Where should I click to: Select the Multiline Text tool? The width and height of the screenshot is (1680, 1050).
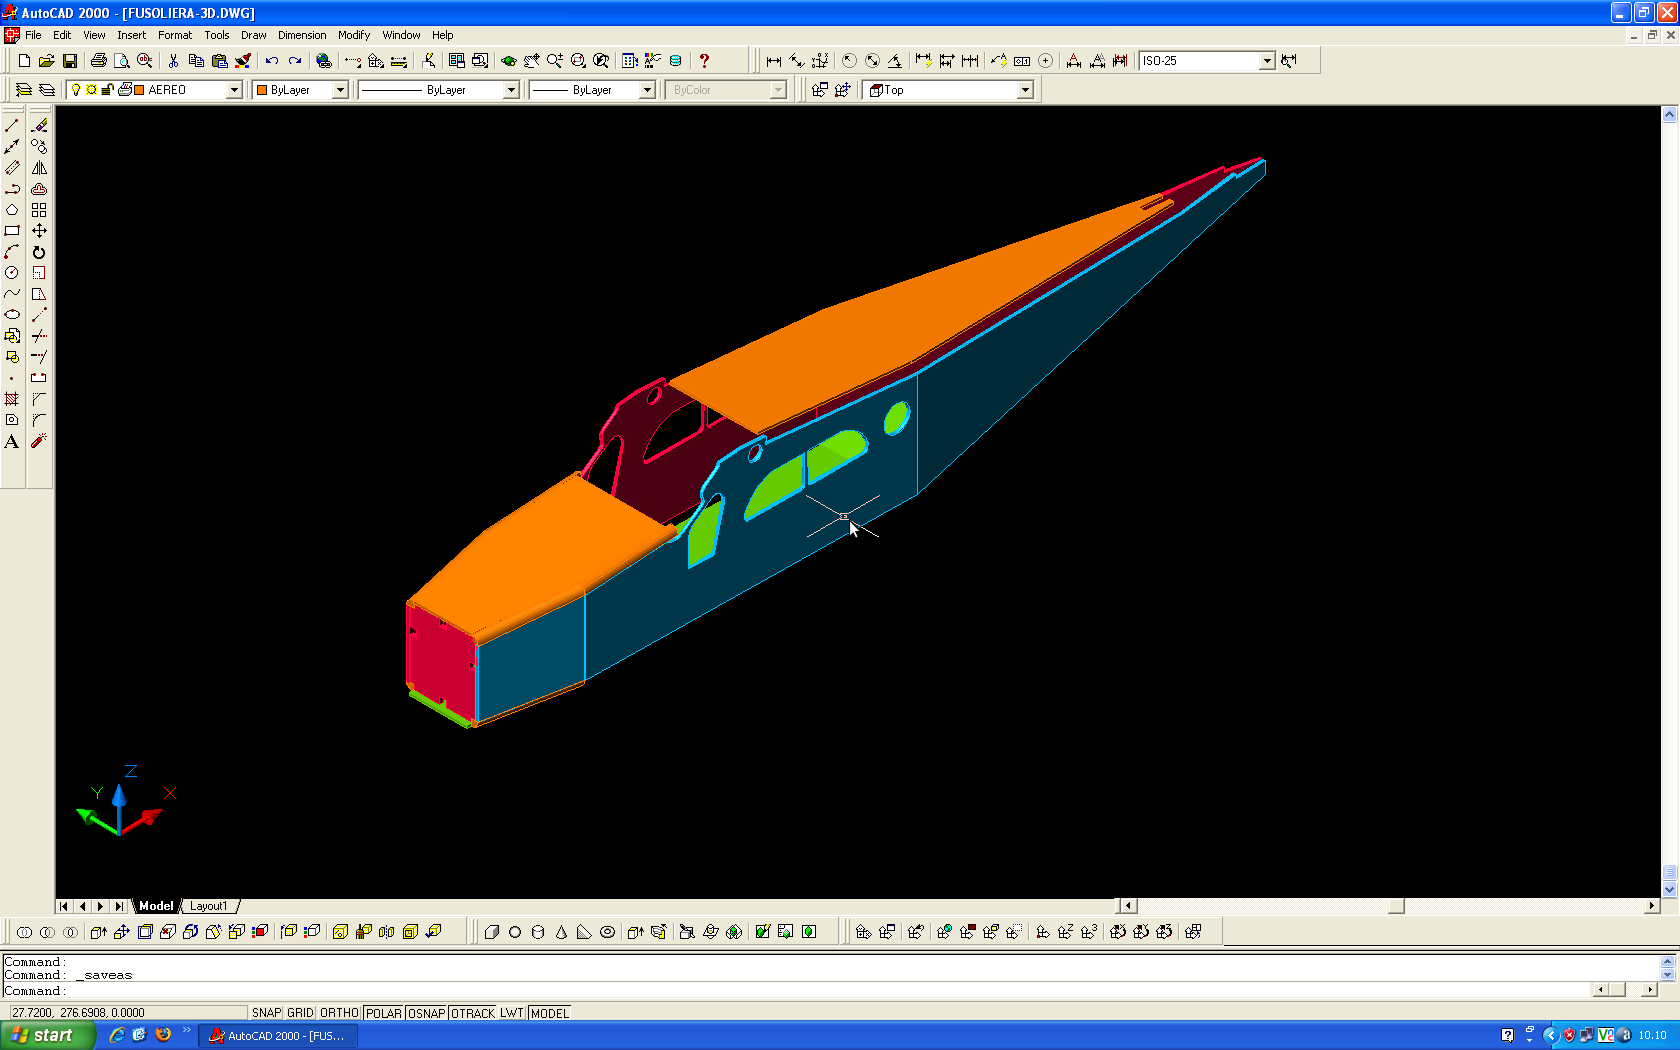pos(12,442)
